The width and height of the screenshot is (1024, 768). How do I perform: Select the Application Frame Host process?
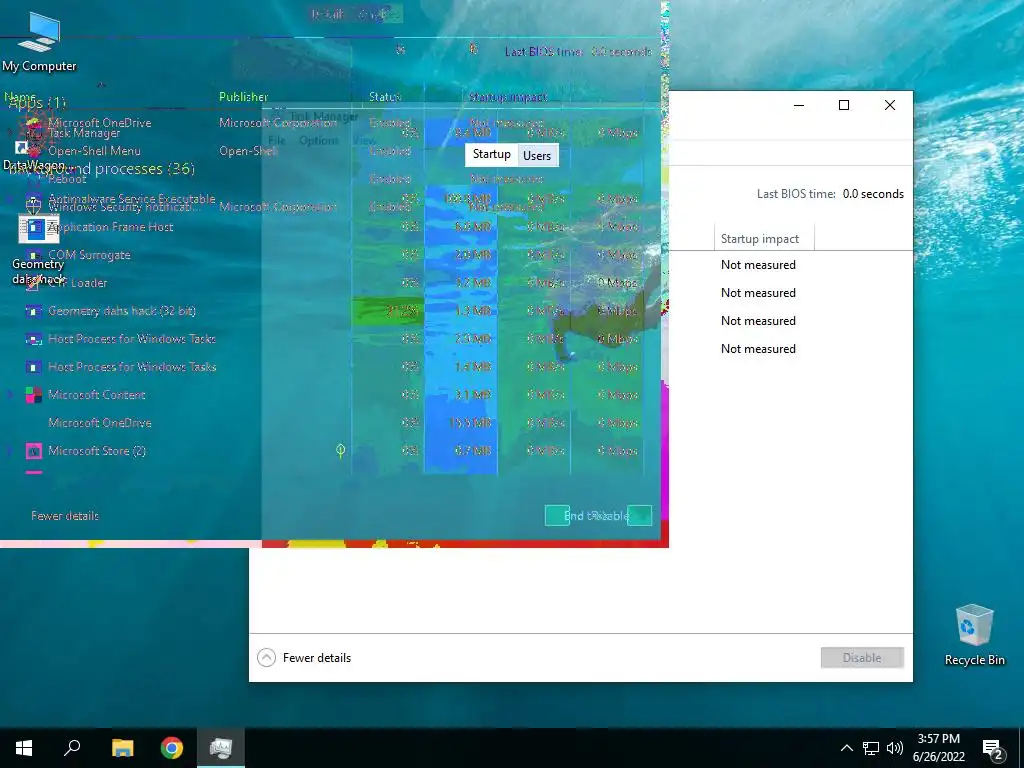(110, 227)
